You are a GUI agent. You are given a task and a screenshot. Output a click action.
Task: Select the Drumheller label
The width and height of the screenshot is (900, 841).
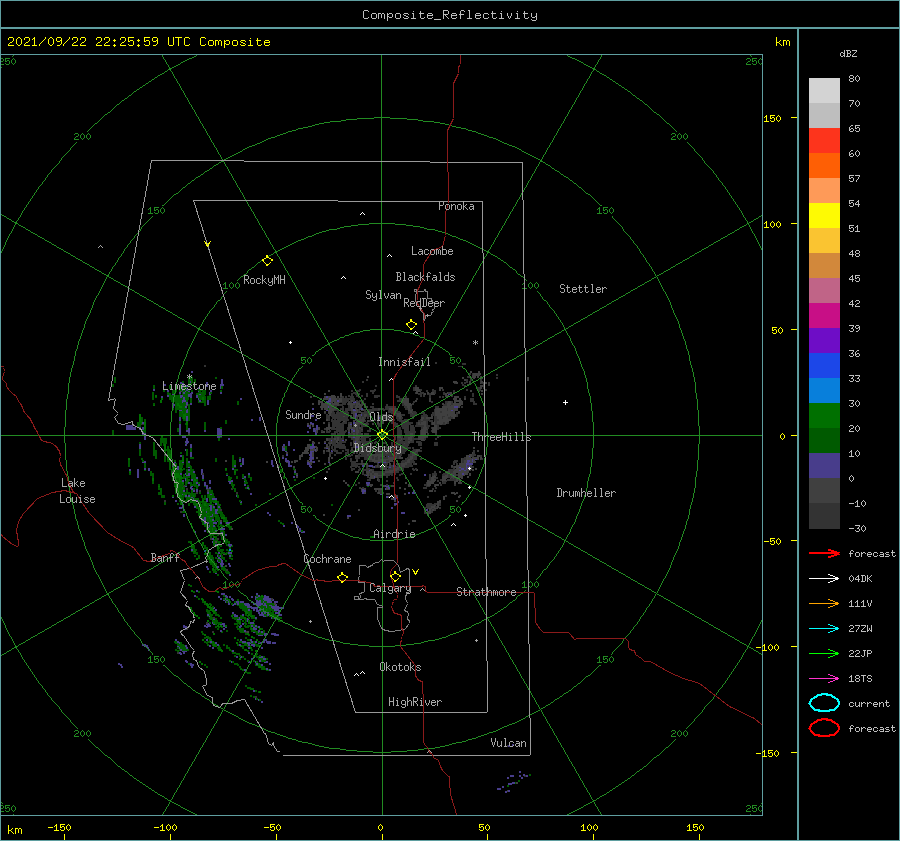585,493
